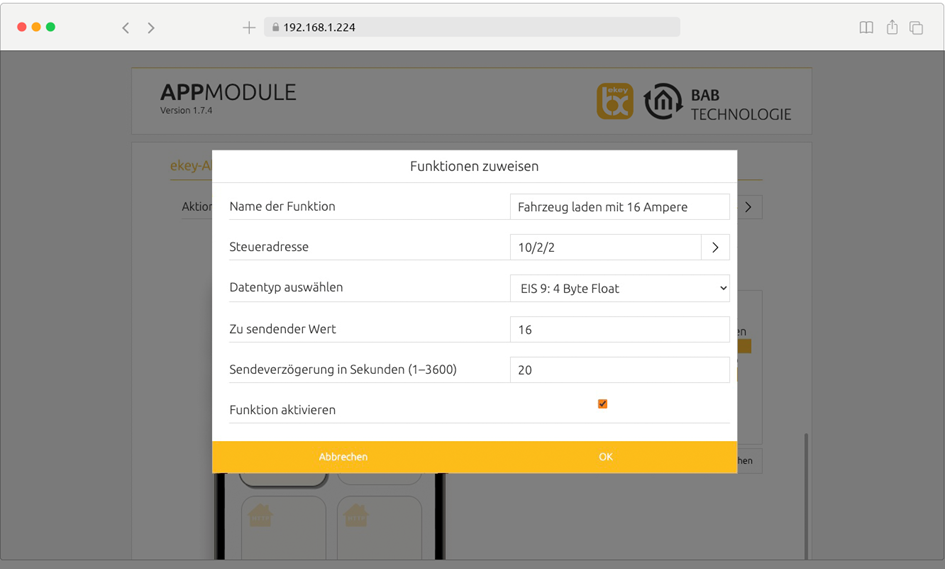Click the ekey bionyx logo icon
The image size is (945, 569).
point(615,101)
